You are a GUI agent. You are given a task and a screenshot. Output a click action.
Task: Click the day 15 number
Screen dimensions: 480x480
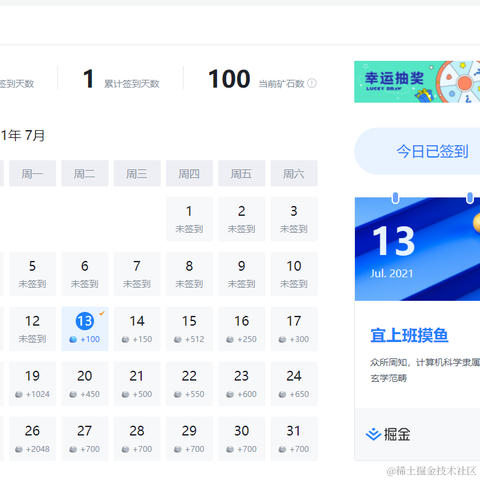[189, 321]
